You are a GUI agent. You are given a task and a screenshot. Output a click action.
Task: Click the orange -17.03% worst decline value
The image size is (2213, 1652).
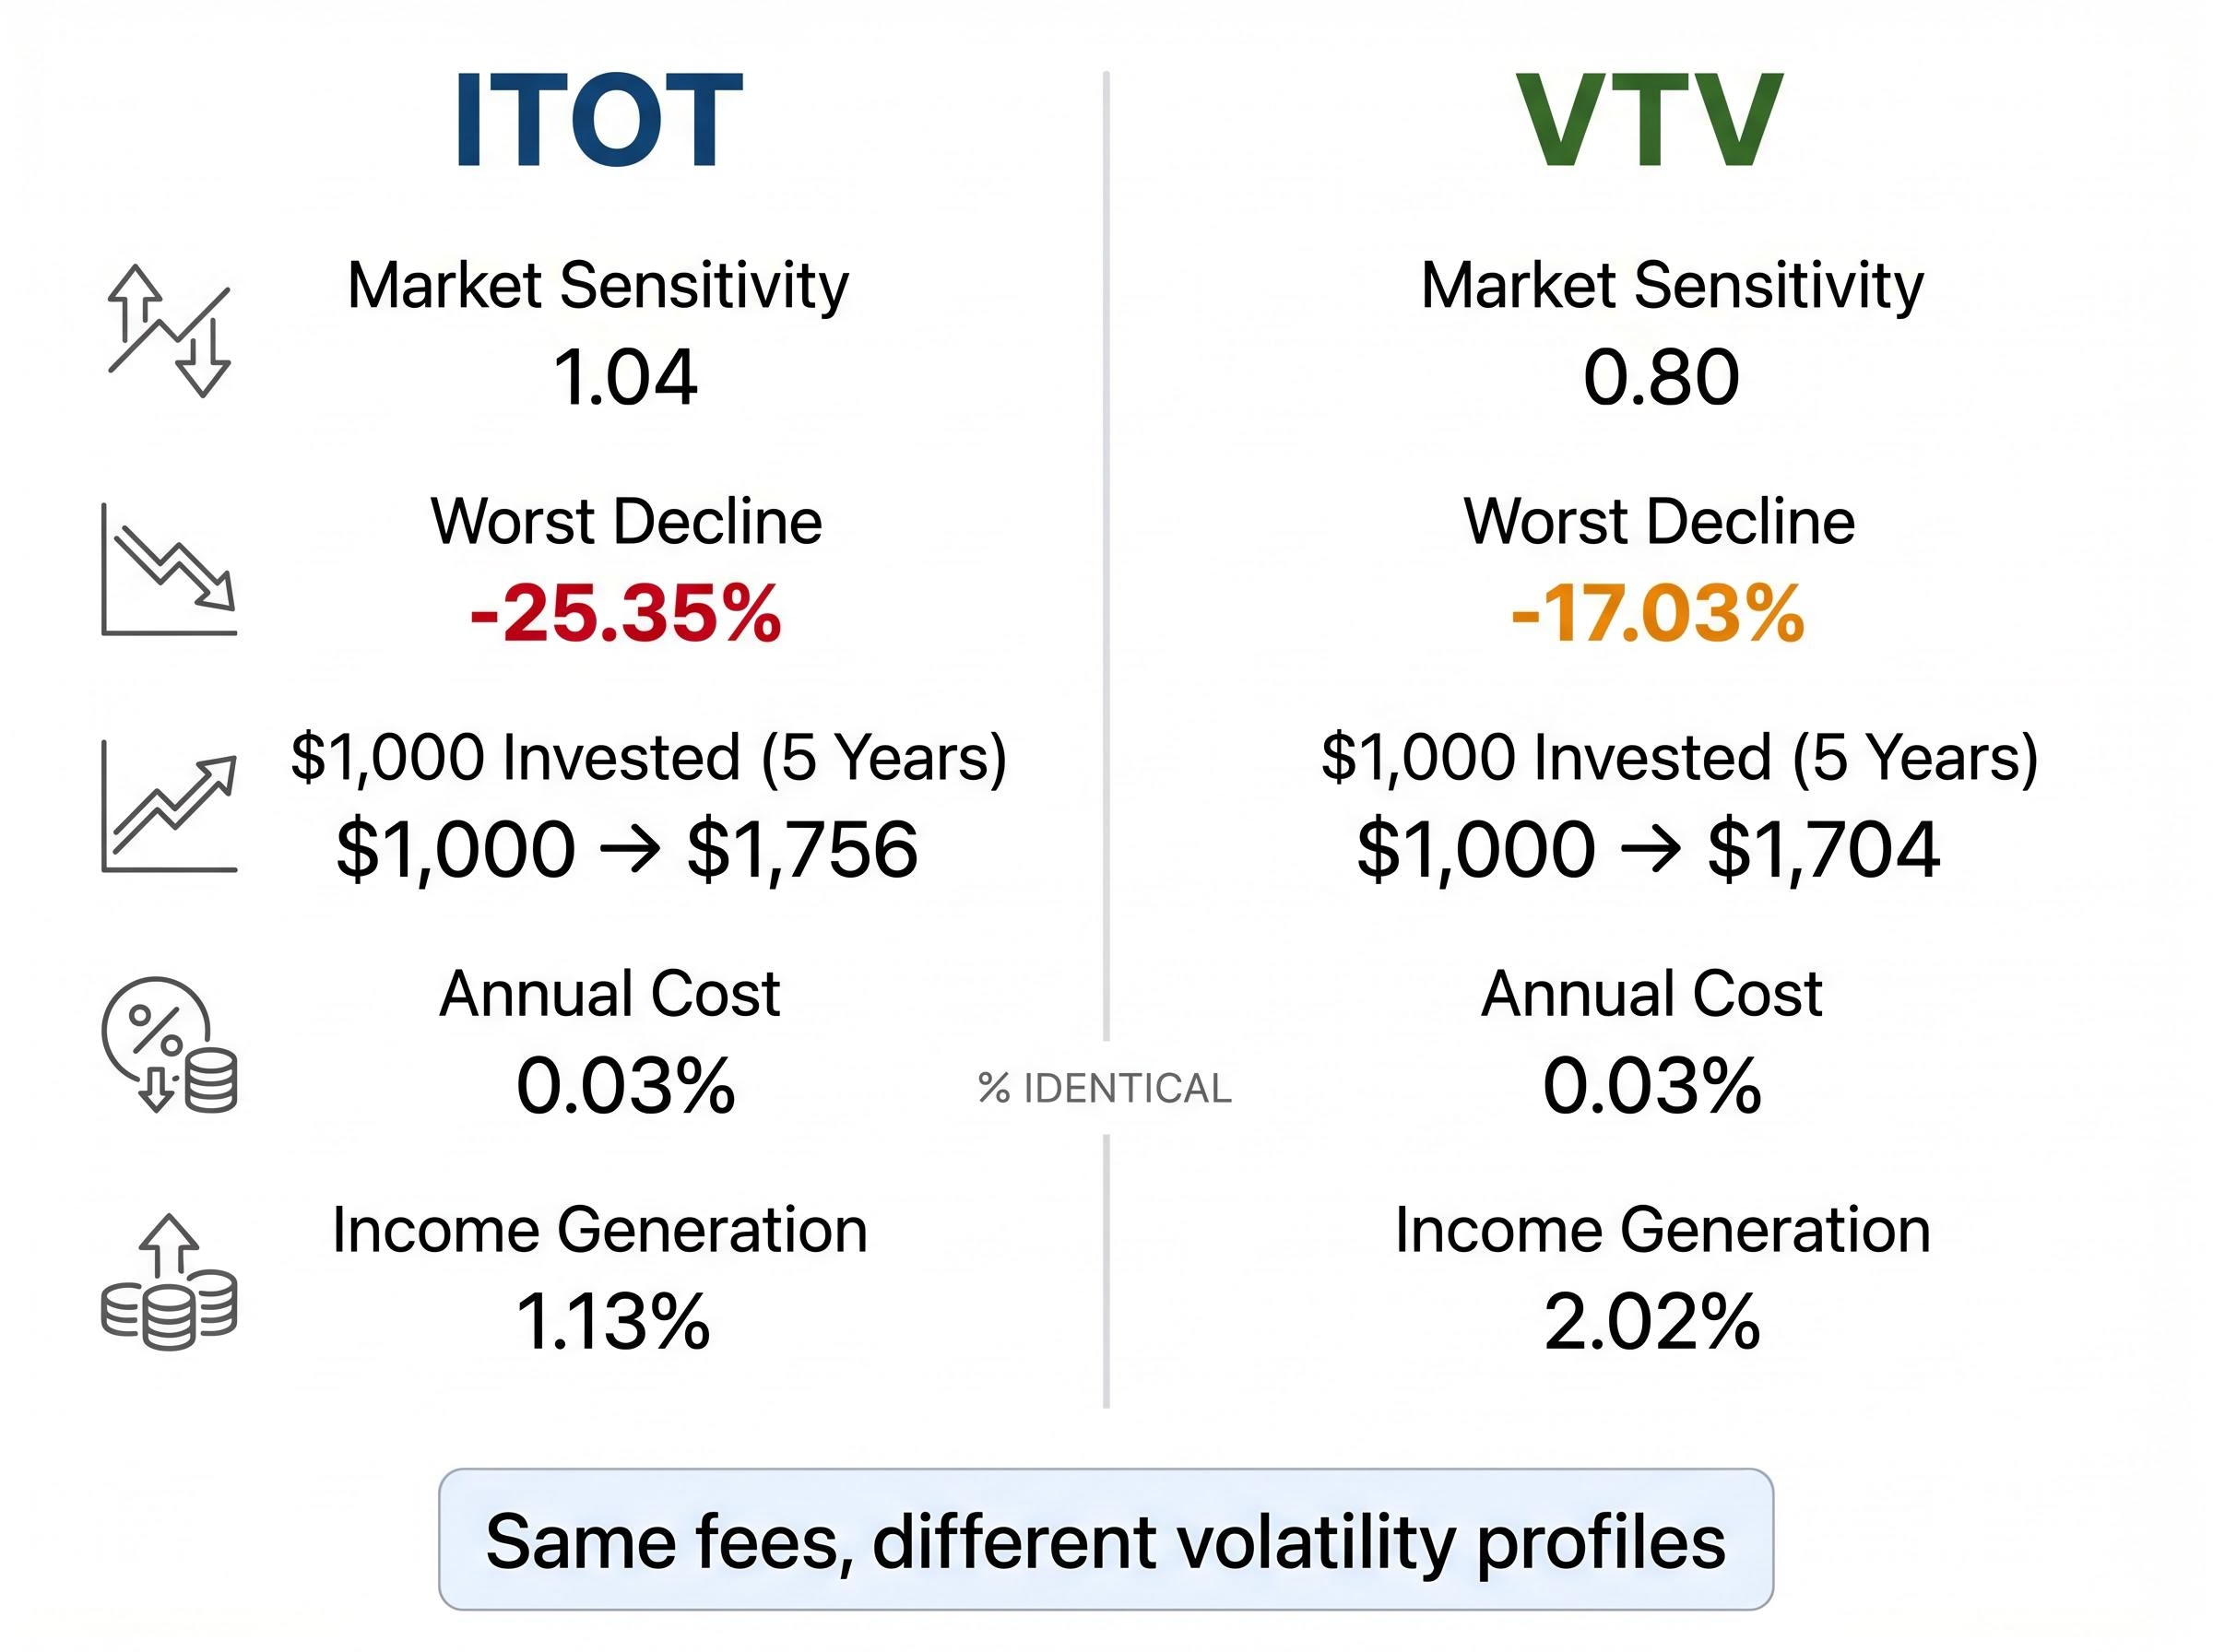1658,613
